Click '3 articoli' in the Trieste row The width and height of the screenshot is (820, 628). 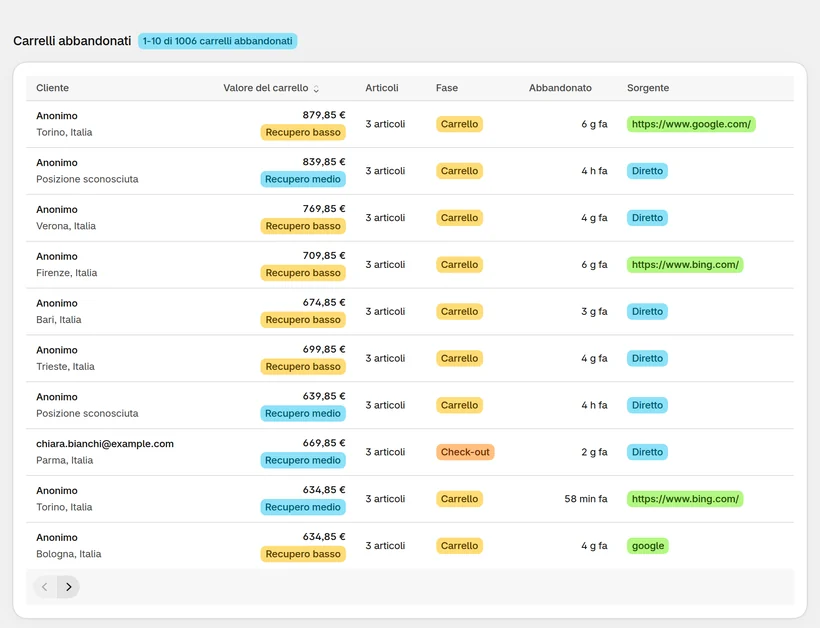pos(385,358)
